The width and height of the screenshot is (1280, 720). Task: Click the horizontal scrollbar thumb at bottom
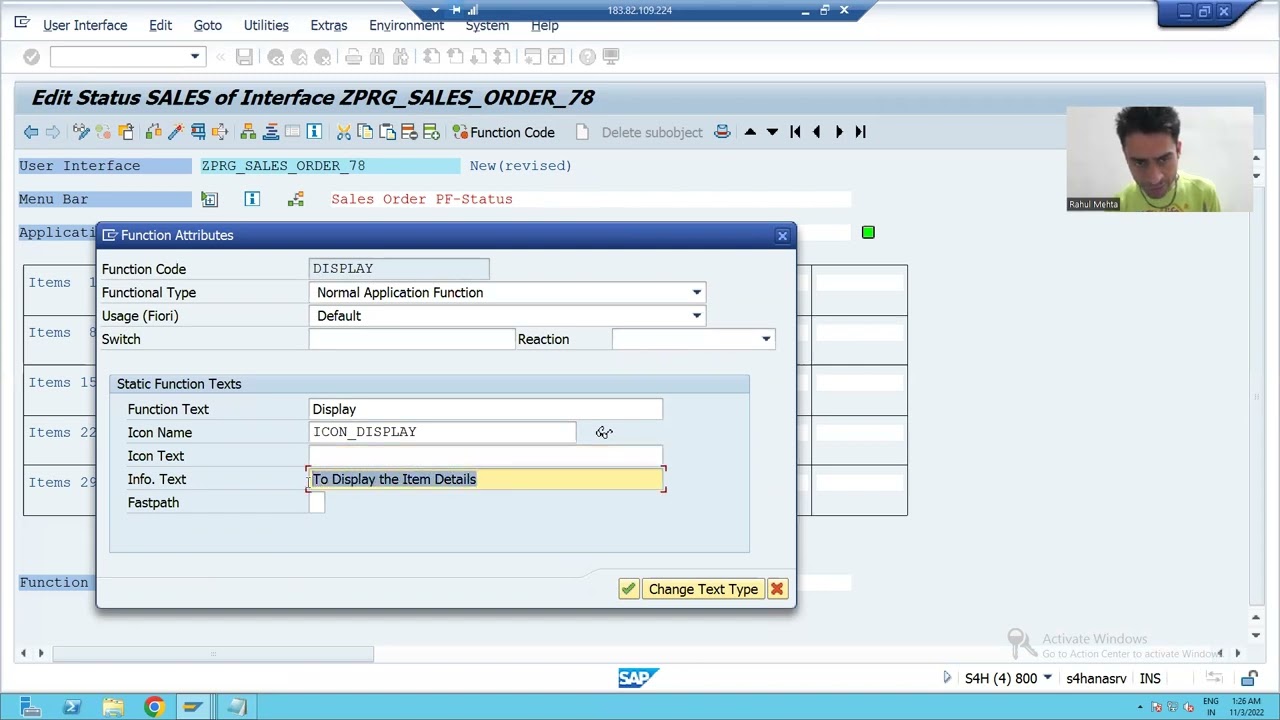213,654
